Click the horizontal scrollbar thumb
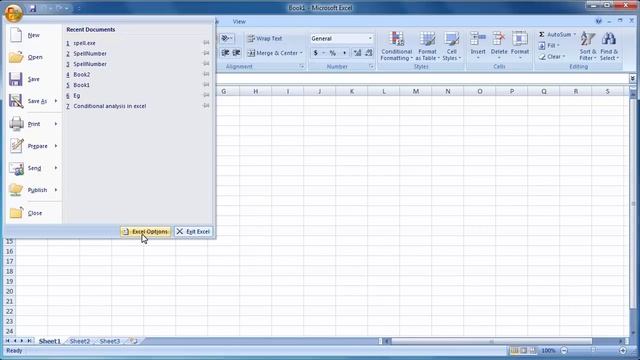This screenshot has width=640, height=360. (491, 341)
